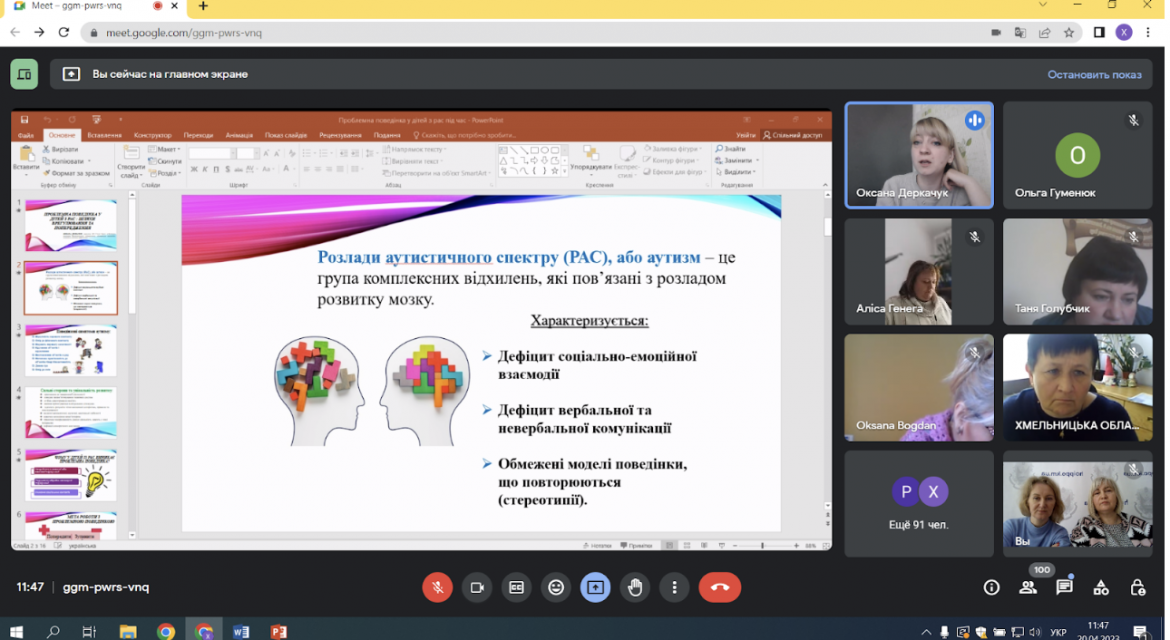
Task: Show hidden system tray icons chevron
Action: tap(926, 632)
